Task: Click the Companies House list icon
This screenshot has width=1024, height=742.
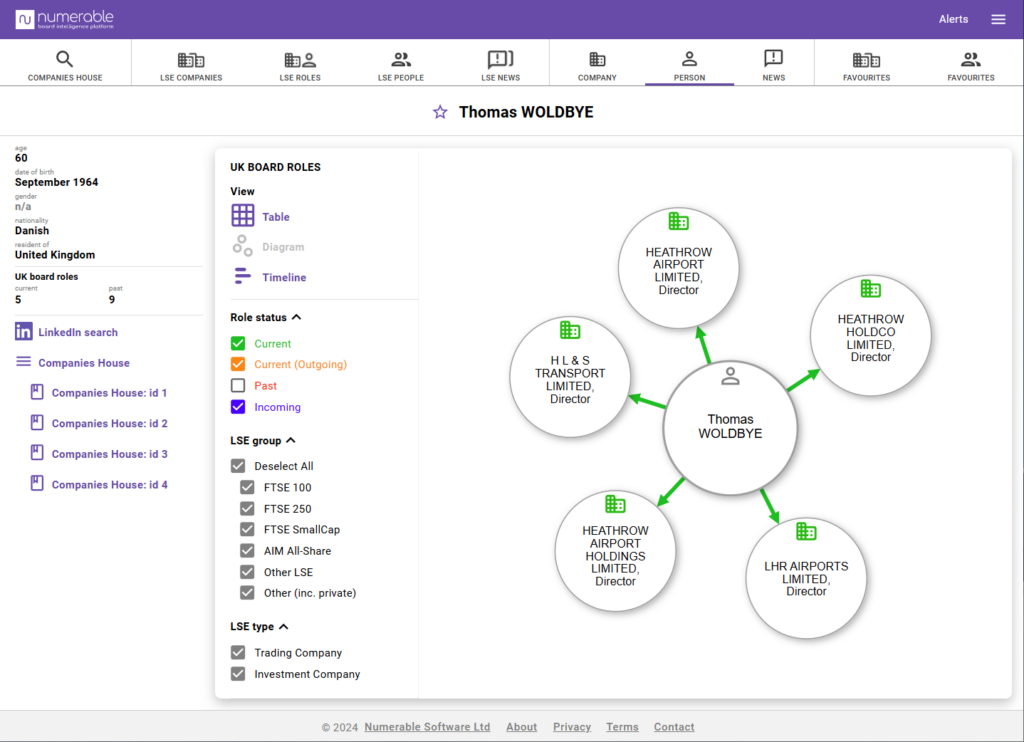Action: (24, 362)
